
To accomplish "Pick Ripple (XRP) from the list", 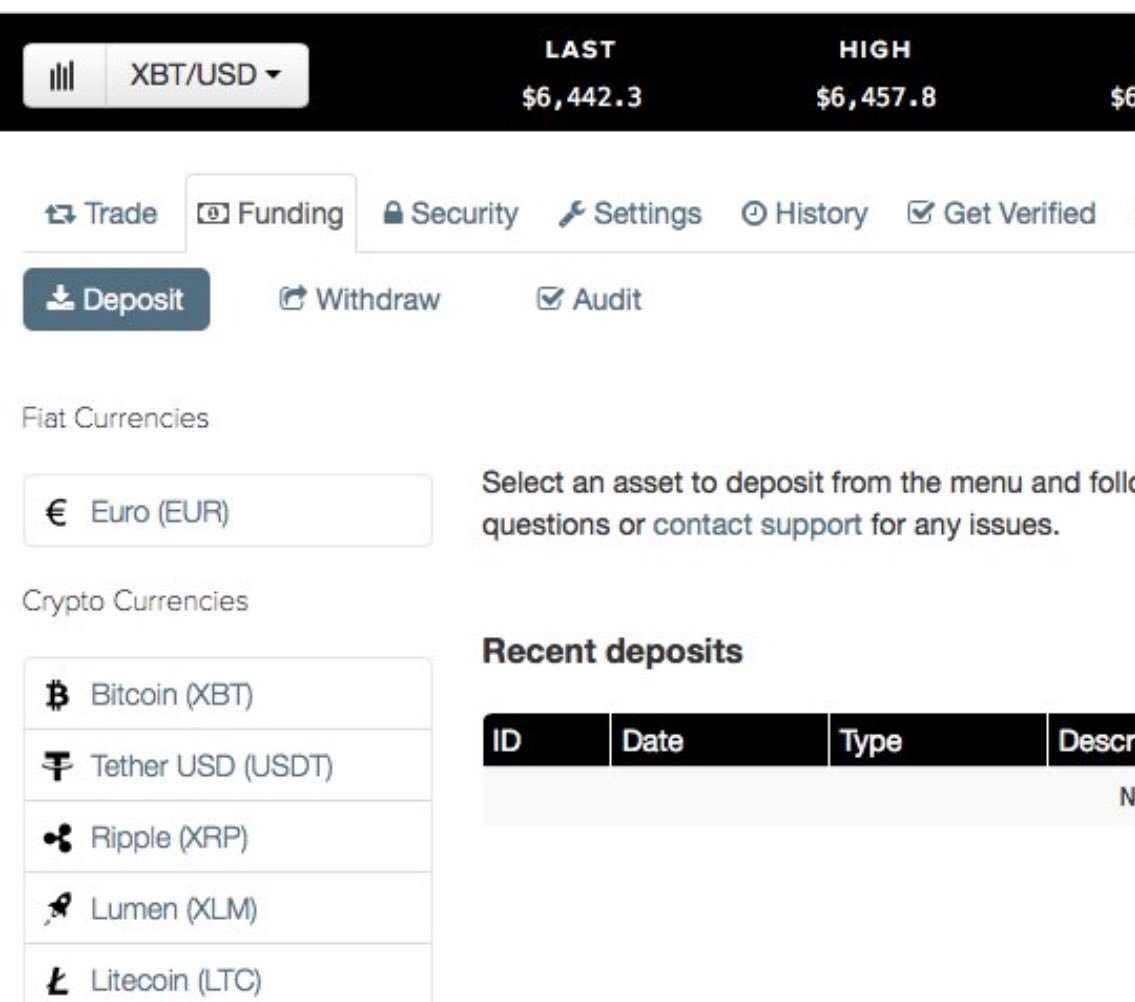I will [x=228, y=837].
